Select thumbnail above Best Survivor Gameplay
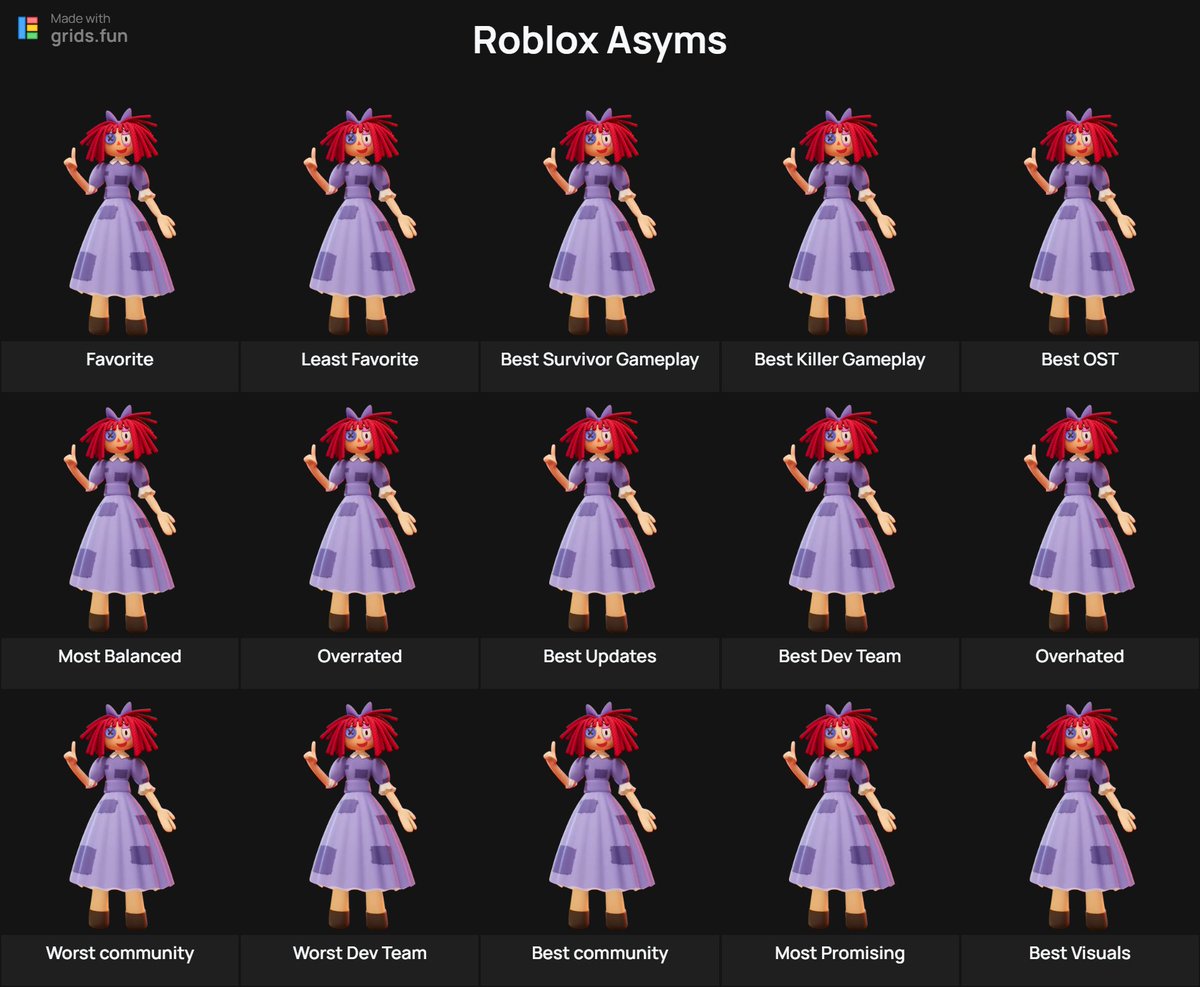The height and width of the screenshot is (987, 1200). pyautogui.click(x=600, y=222)
